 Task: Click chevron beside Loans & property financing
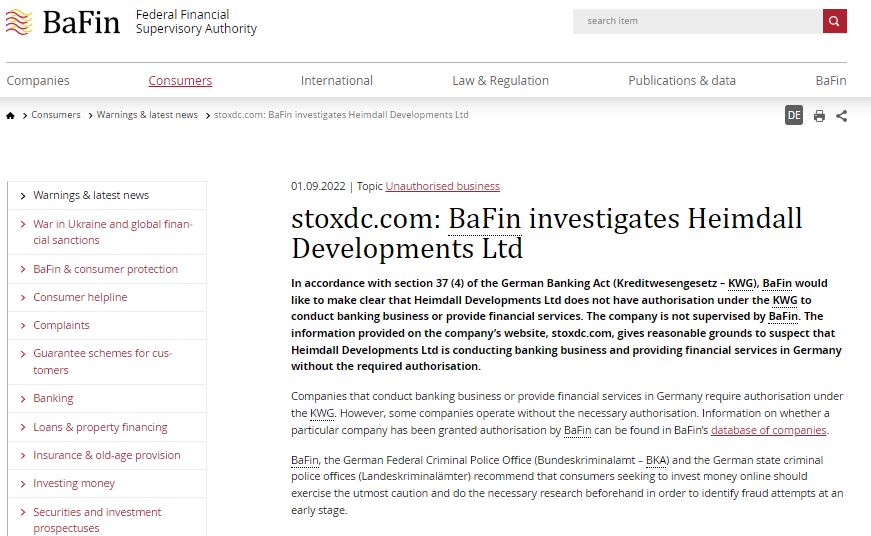23,427
